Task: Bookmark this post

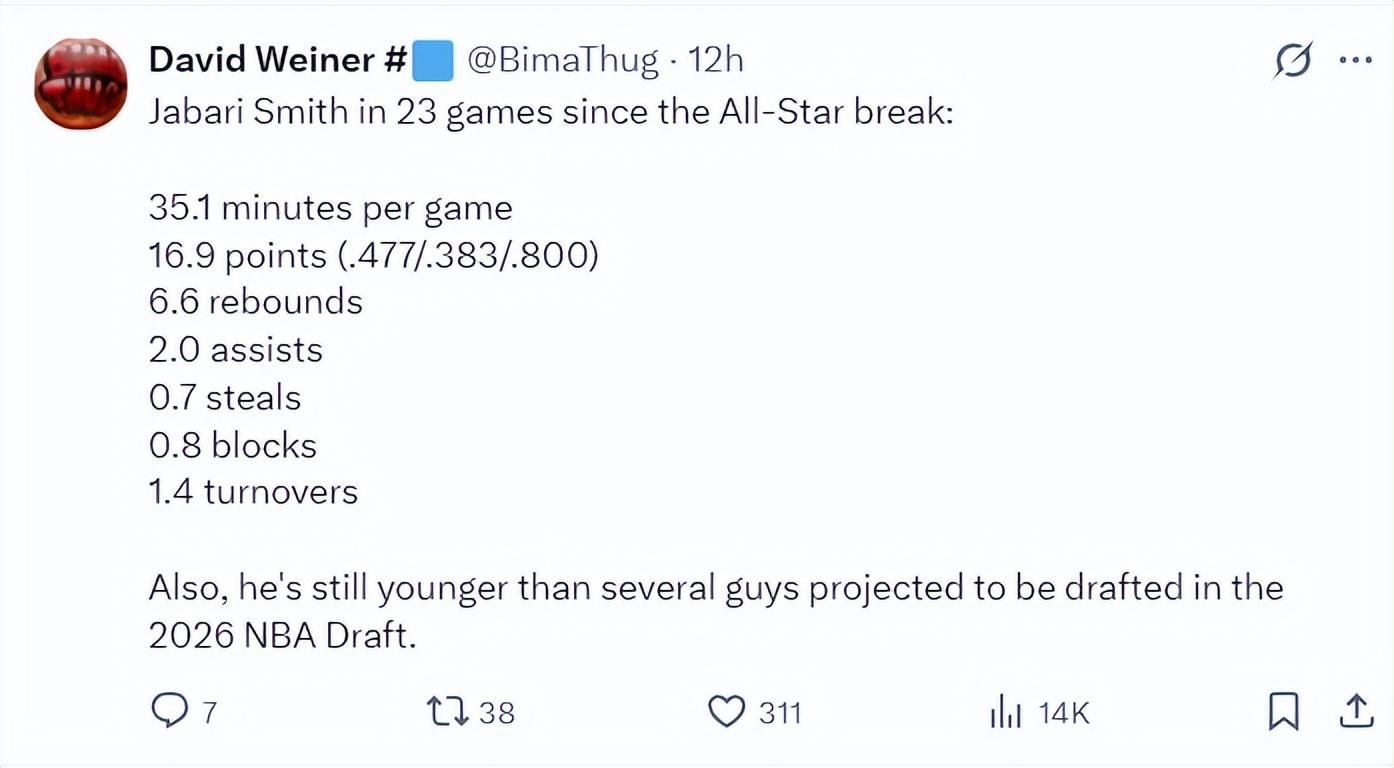Action: click(1283, 712)
